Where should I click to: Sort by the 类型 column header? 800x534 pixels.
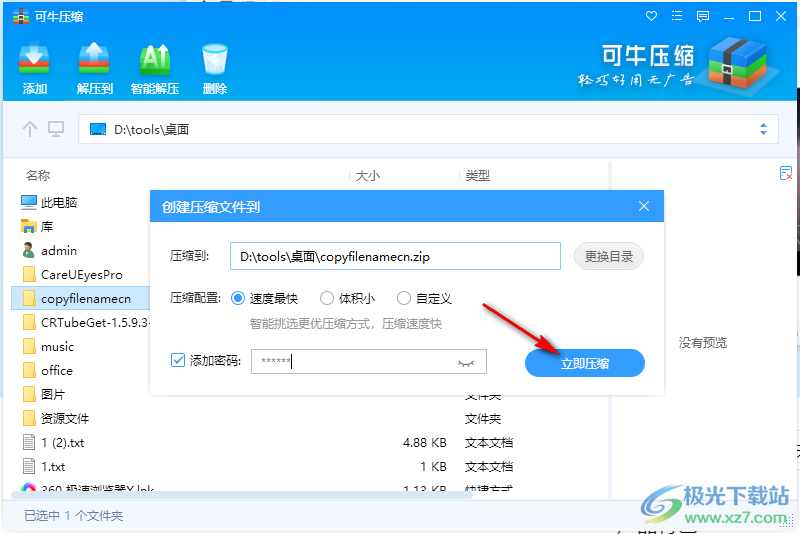[x=478, y=176]
